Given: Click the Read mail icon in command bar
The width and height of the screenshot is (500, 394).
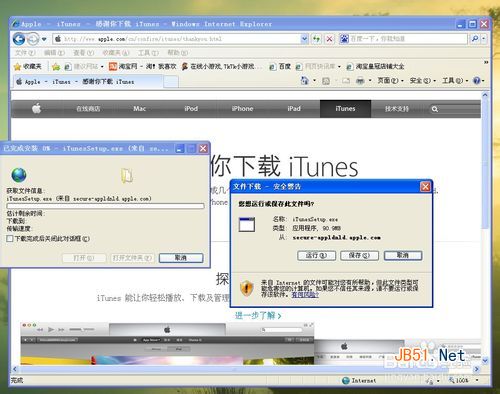Looking at the screenshot, I should click(346, 81).
